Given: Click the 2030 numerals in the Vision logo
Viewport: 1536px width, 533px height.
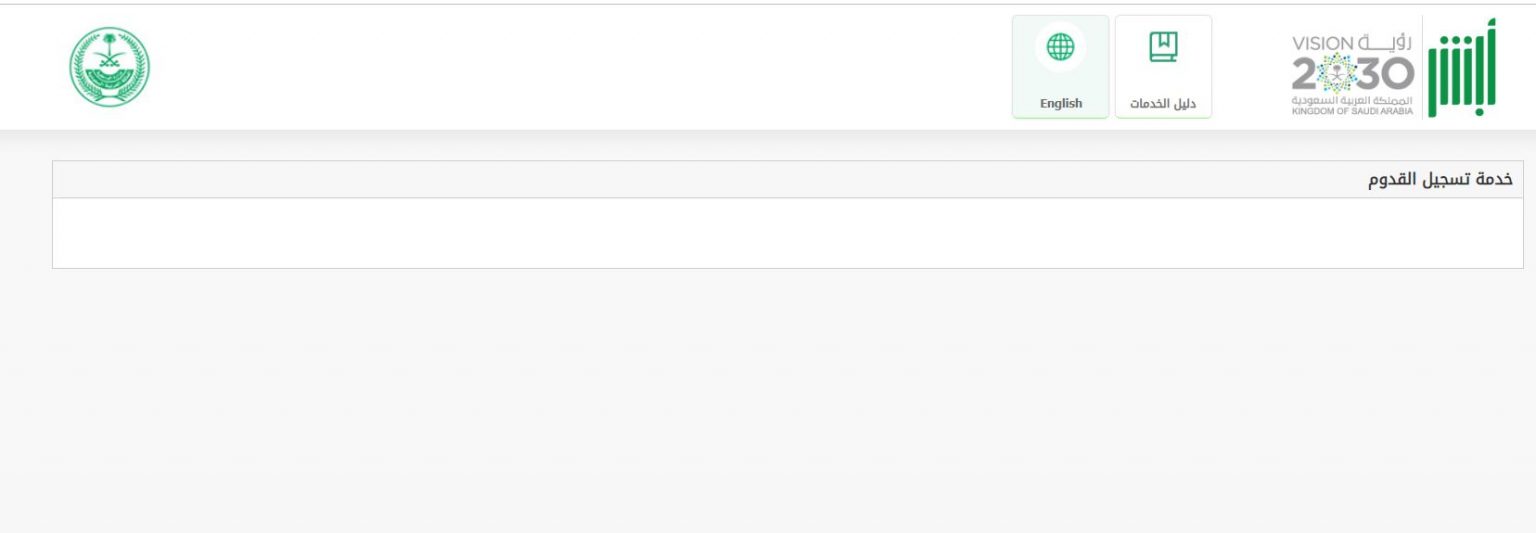Looking at the screenshot, I should pyautogui.click(x=1353, y=74).
